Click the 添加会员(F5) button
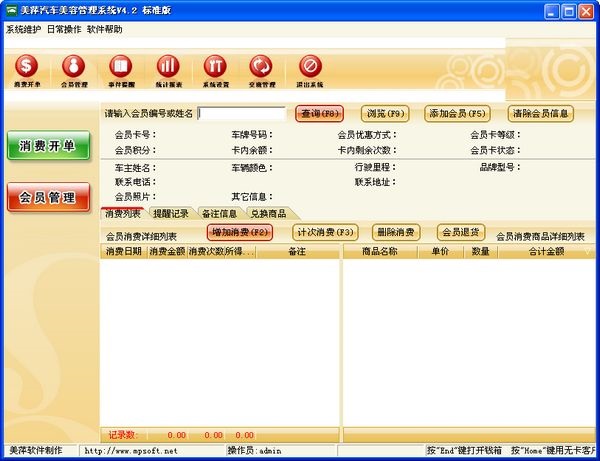 point(457,114)
